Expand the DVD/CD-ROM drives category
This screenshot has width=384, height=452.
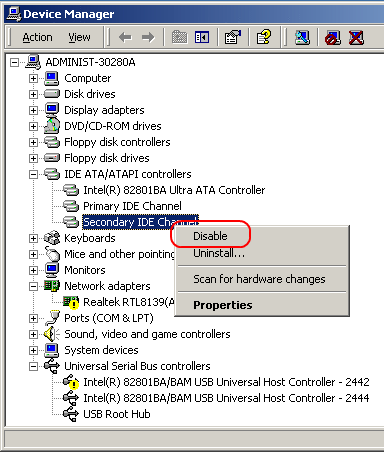[33, 126]
